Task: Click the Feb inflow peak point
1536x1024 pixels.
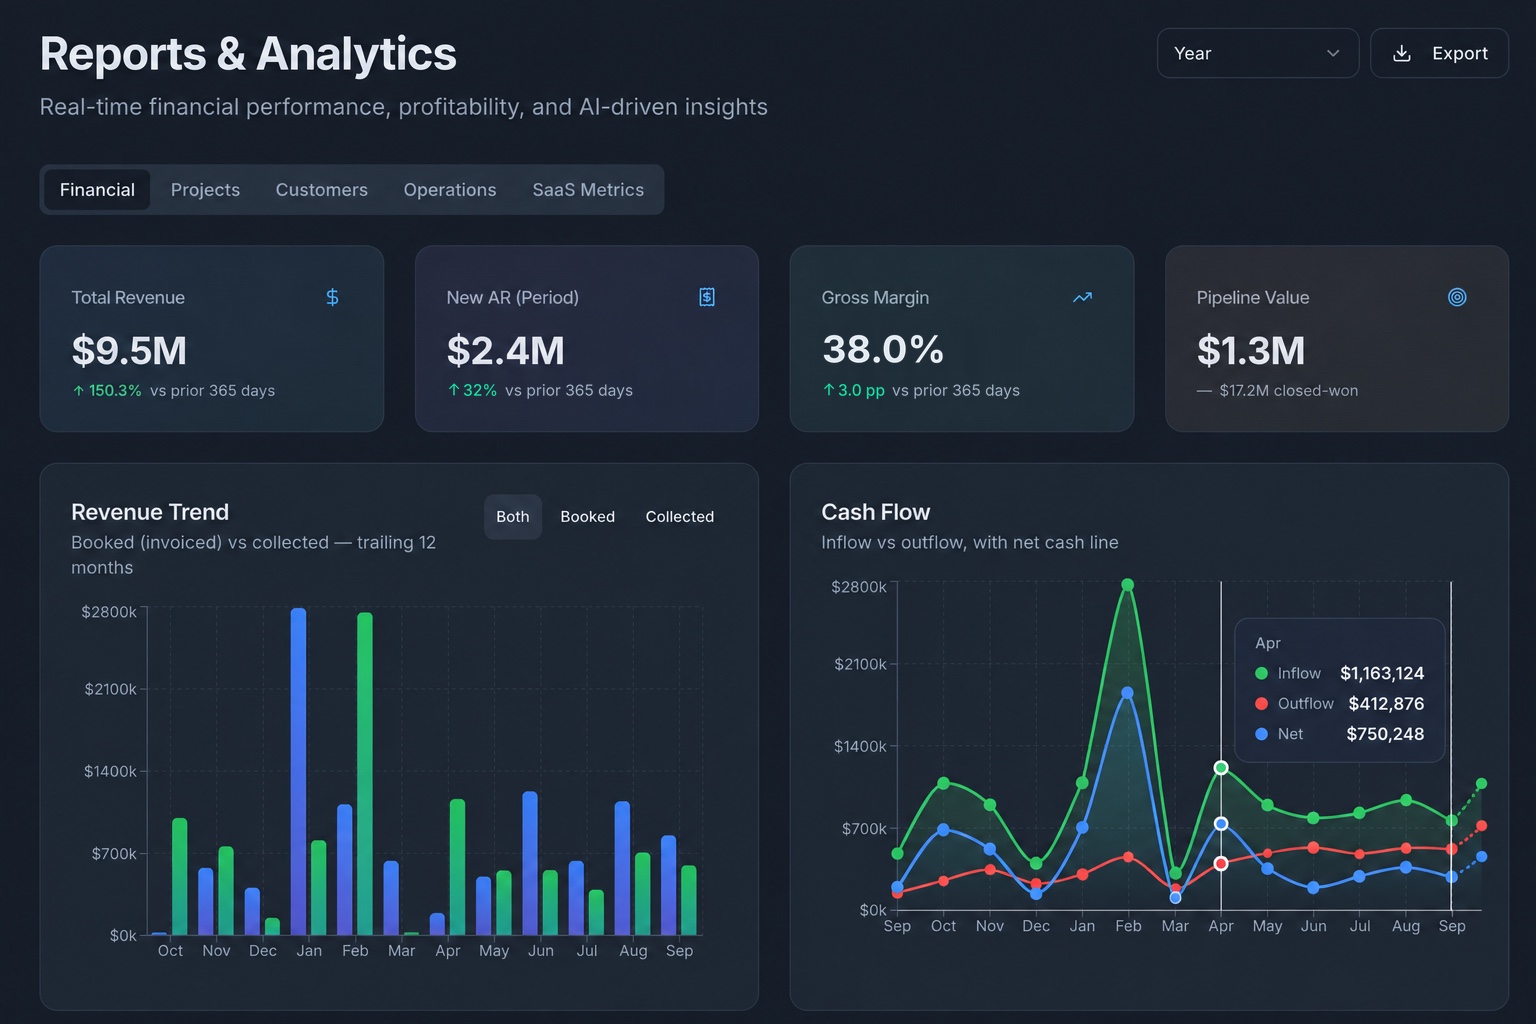Action: point(1128,585)
